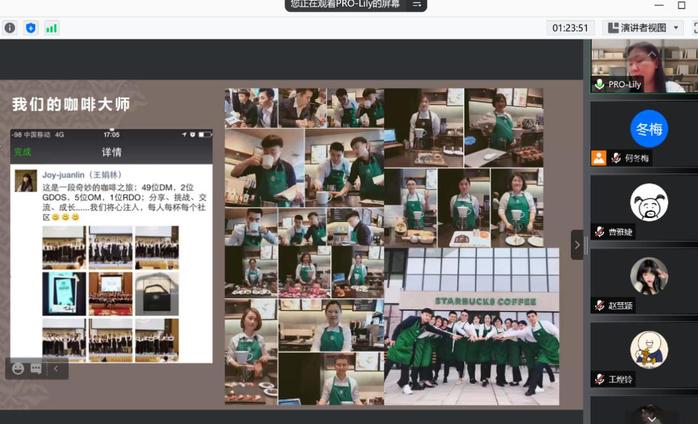Click 曹雅婕's muted microphone icon
The width and height of the screenshot is (698, 424).
600,232
